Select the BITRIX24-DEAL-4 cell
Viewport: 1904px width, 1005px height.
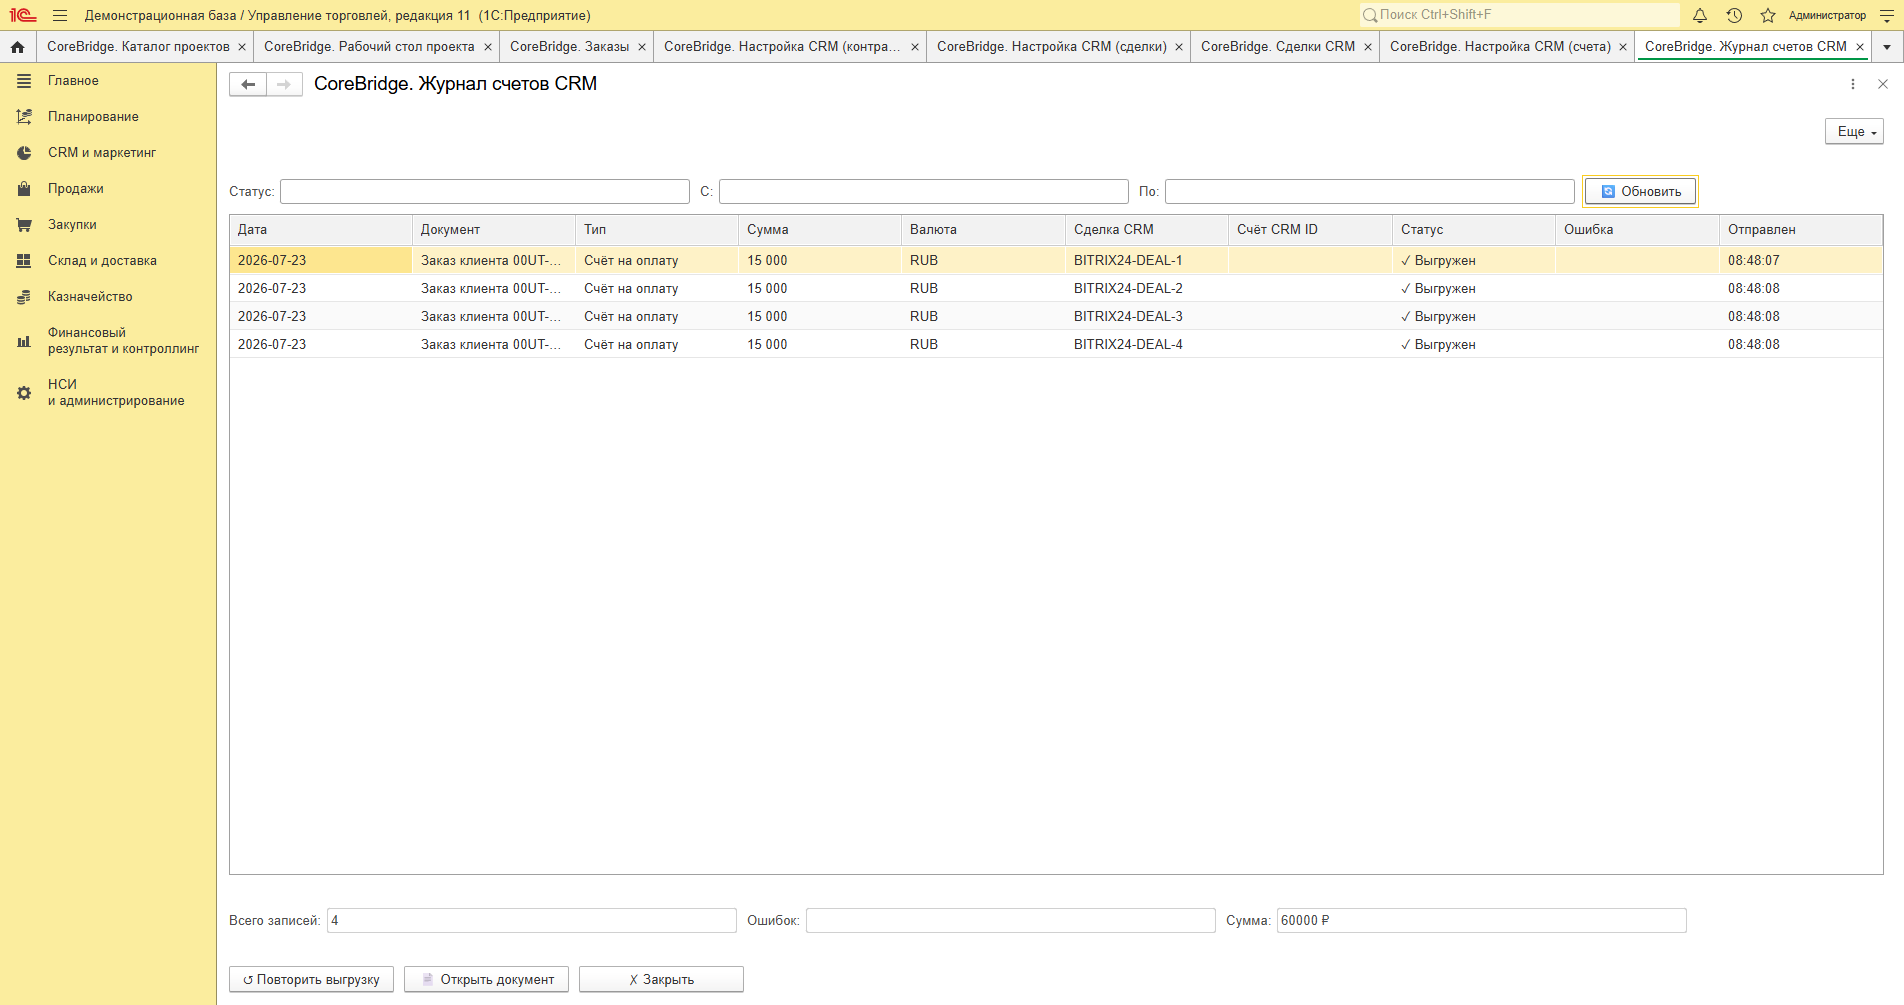click(x=1147, y=345)
